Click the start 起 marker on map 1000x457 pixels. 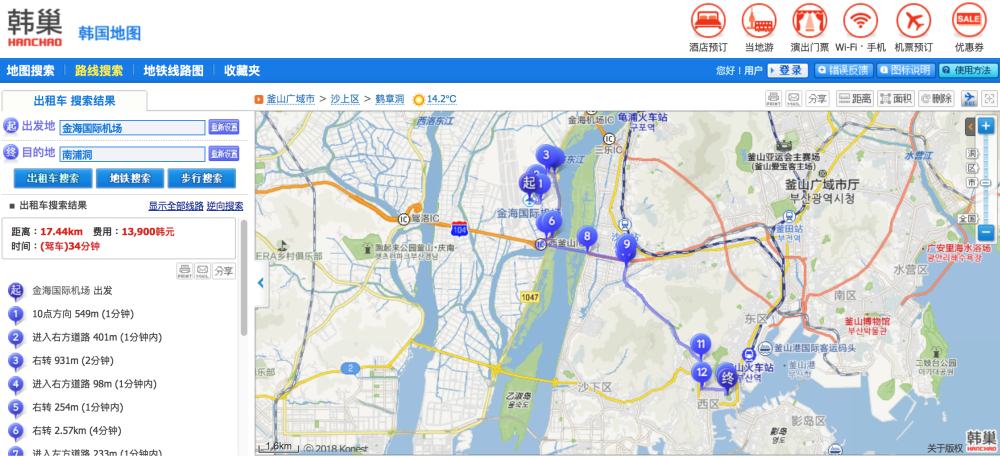[528, 183]
